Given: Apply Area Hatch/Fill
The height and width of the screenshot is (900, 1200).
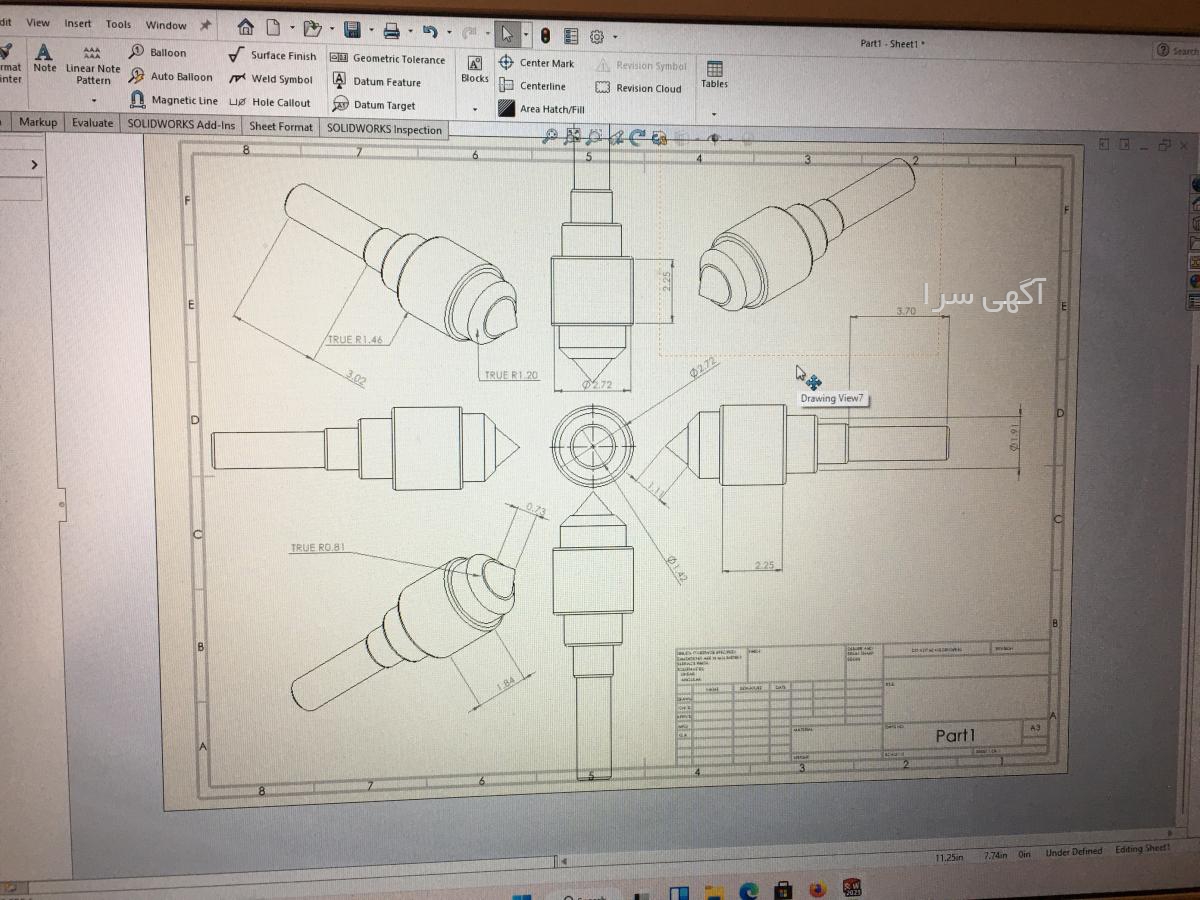Looking at the screenshot, I should (x=541, y=109).
